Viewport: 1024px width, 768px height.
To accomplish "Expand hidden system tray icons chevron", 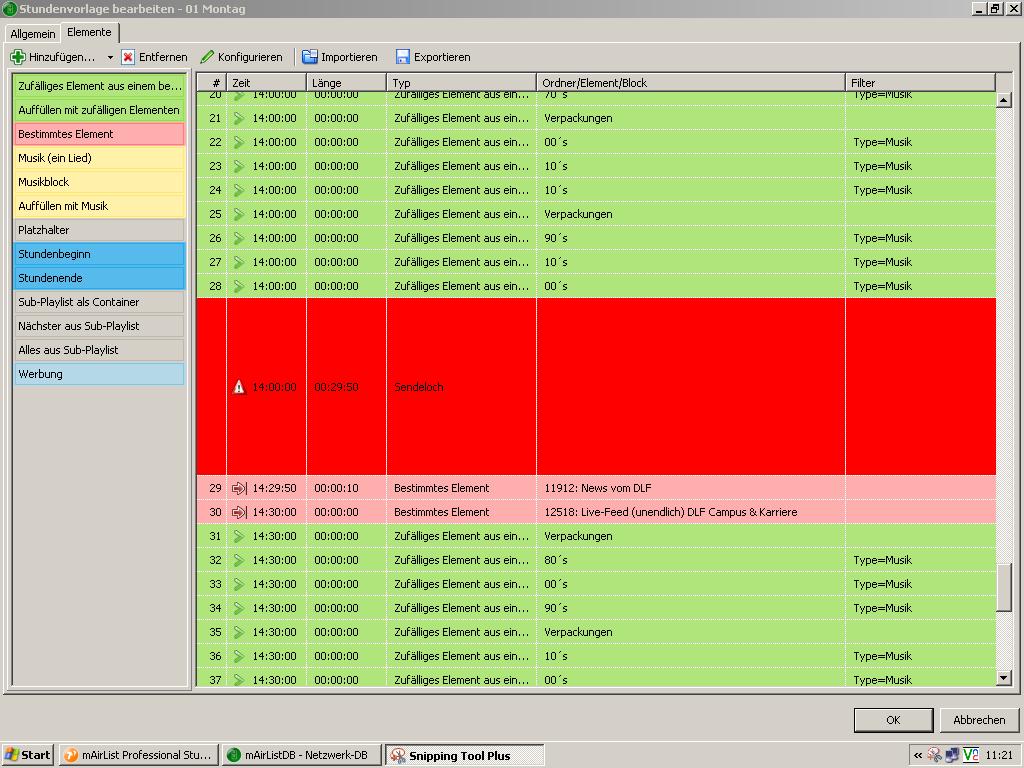I will pos(918,755).
